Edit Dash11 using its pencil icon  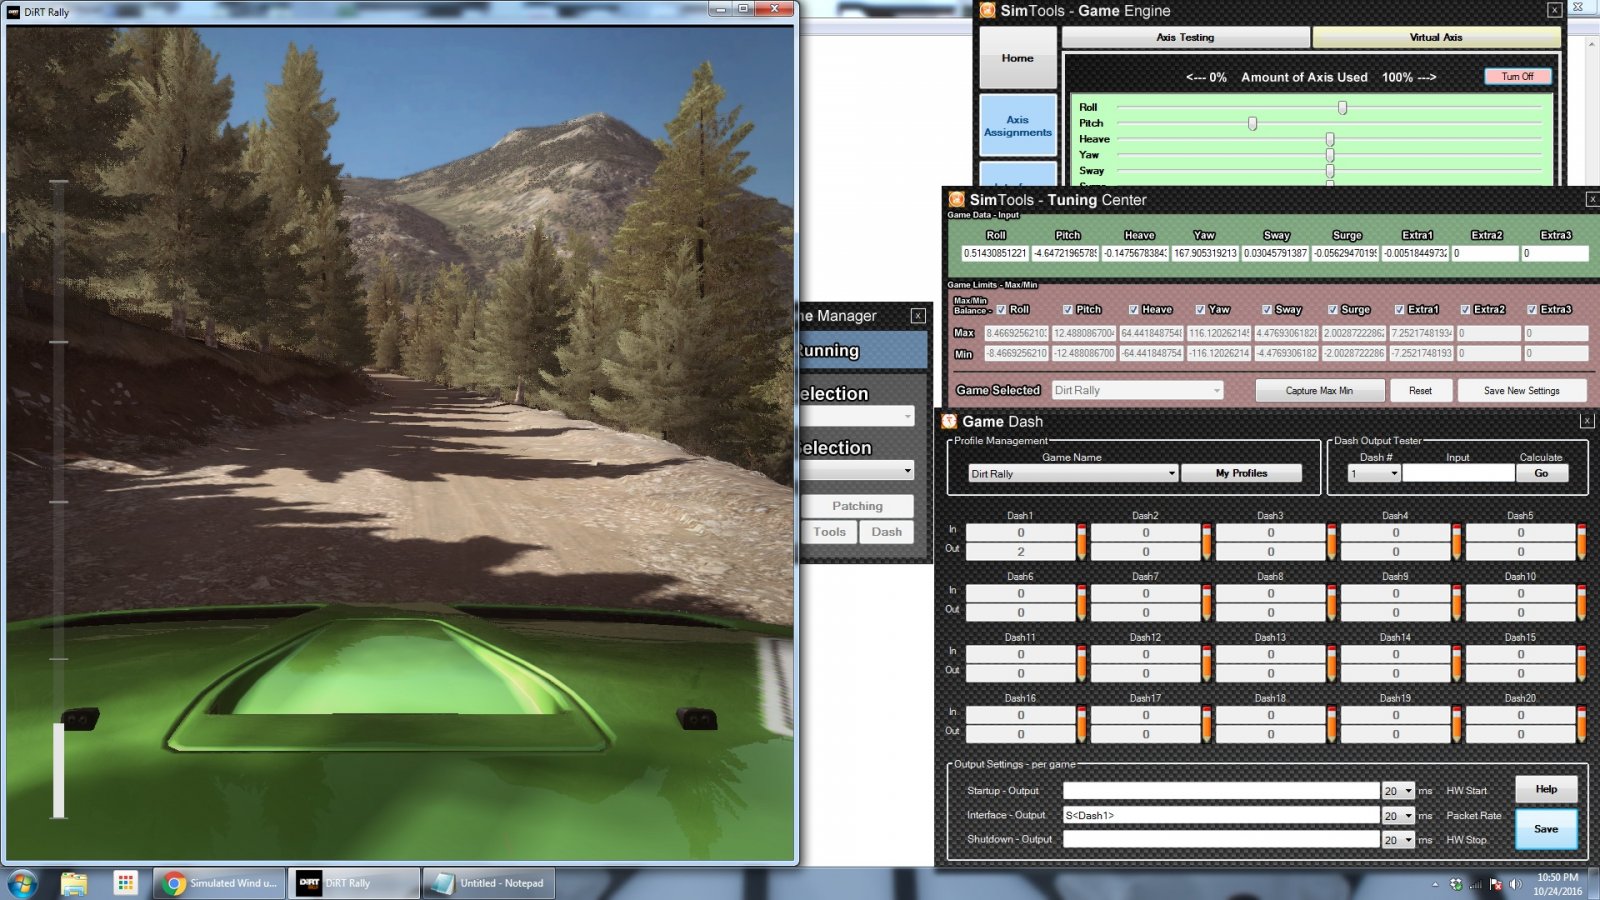(x=1082, y=663)
